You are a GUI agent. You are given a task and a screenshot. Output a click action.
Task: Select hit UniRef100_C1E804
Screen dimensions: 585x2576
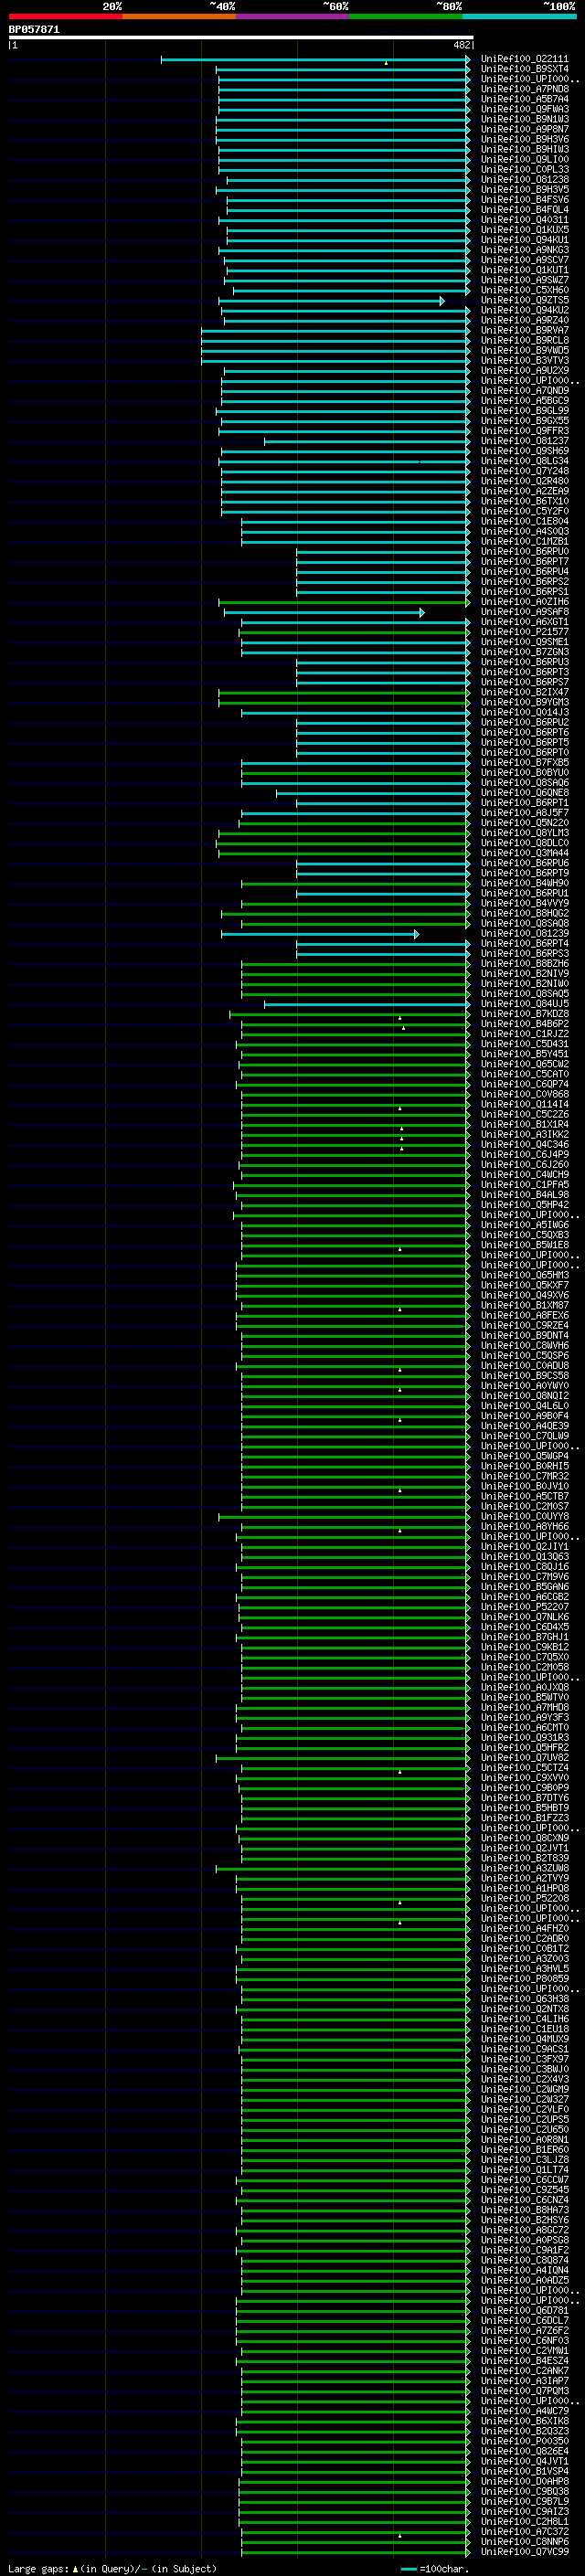(x=524, y=521)
